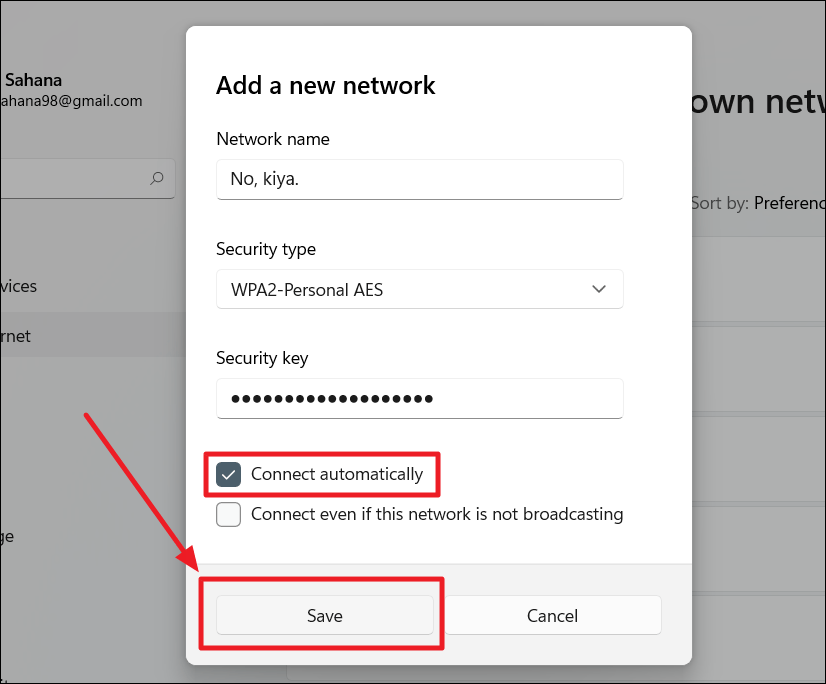
Task: Click the chevron arrow beside WPA2-Personal AES
Action: coord(599,289)
